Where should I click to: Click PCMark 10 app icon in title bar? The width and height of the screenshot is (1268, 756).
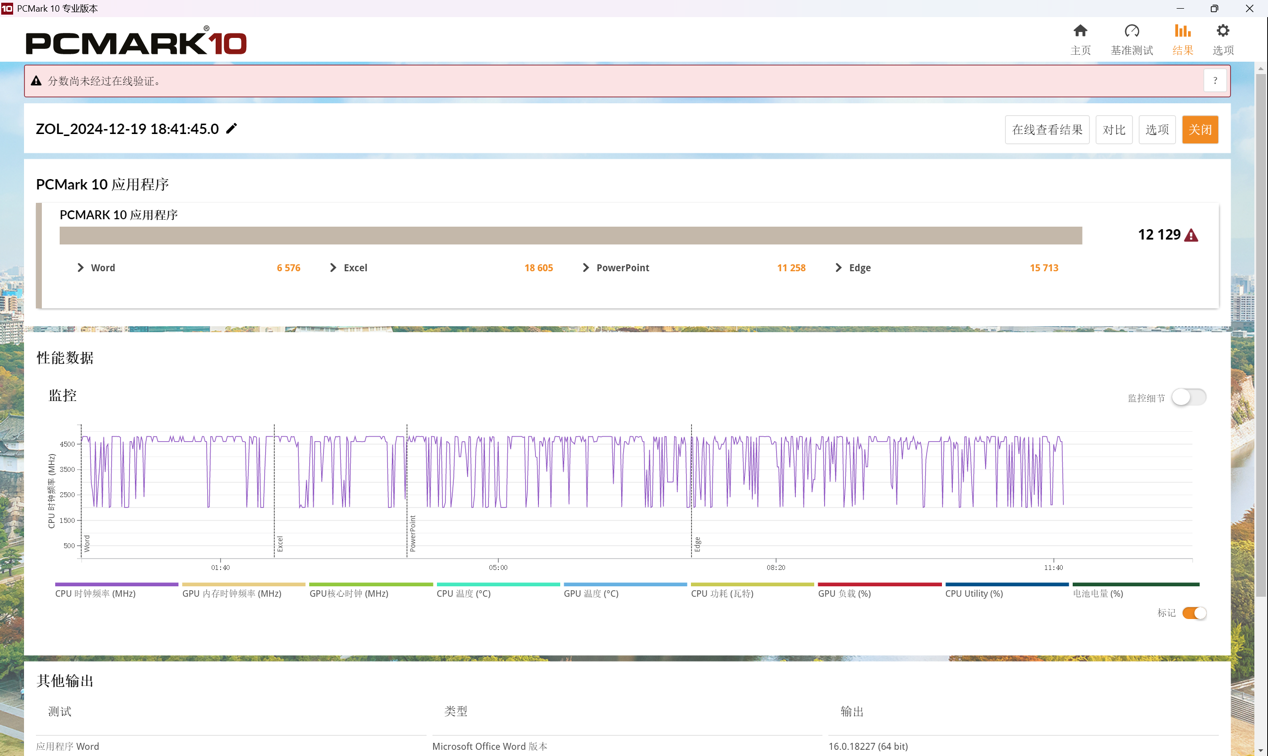click(8, 8)
